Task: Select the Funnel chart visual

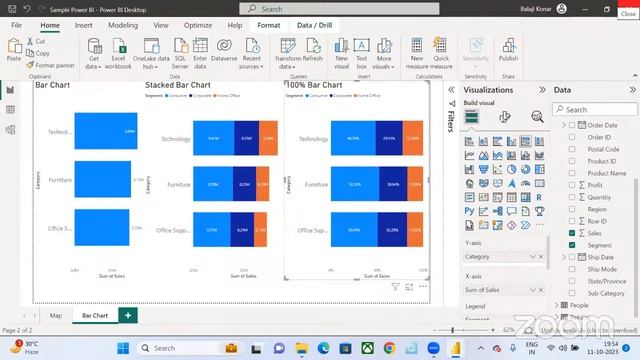Action: tap(484, 169)
